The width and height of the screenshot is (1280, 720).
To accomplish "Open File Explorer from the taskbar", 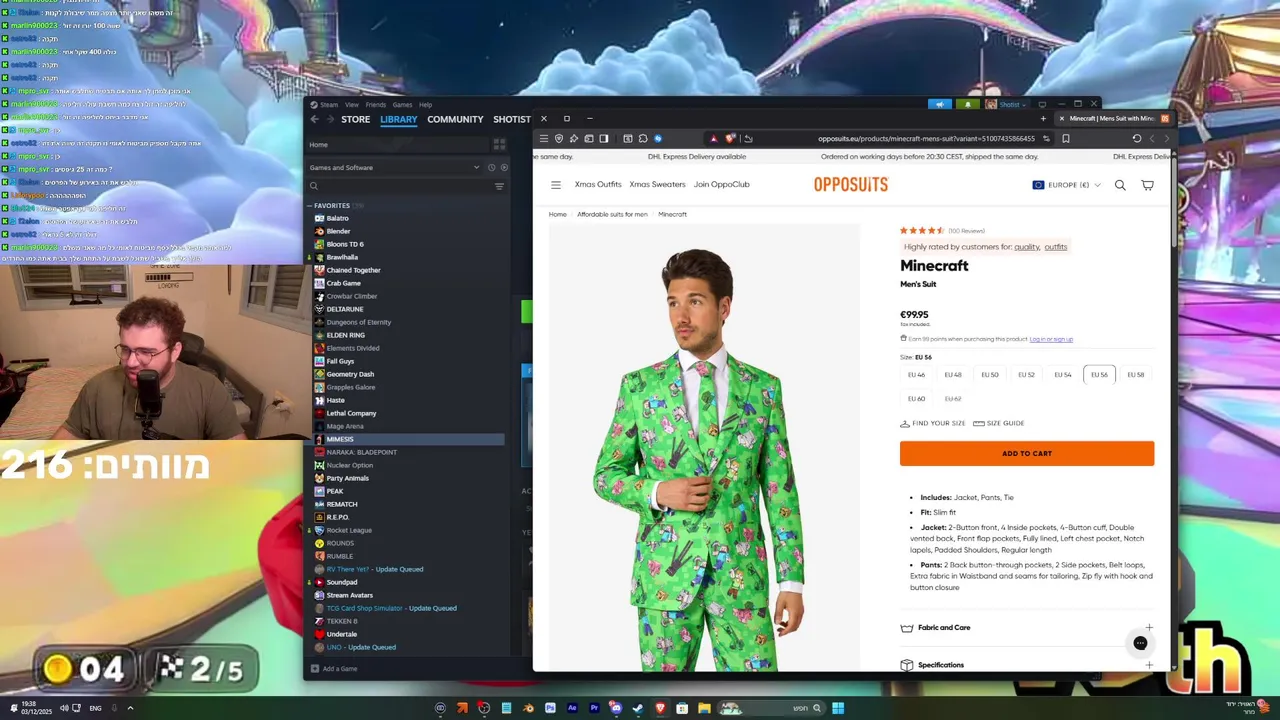I will tap(704, 708).
